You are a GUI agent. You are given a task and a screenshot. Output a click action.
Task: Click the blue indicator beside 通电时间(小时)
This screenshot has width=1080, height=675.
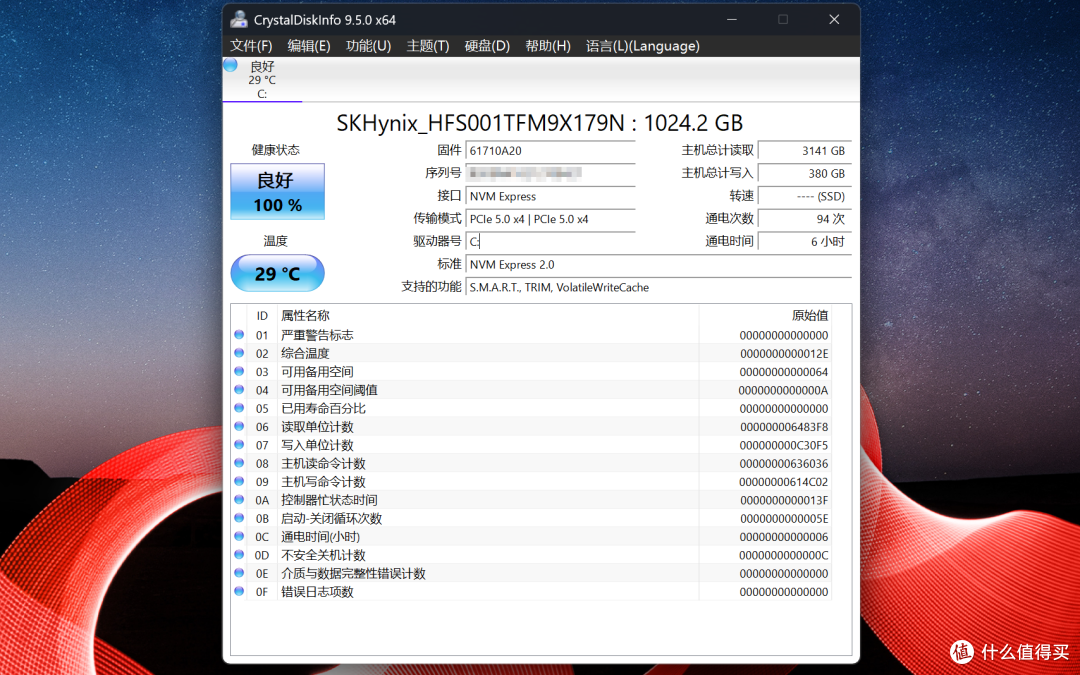[238, 537]
